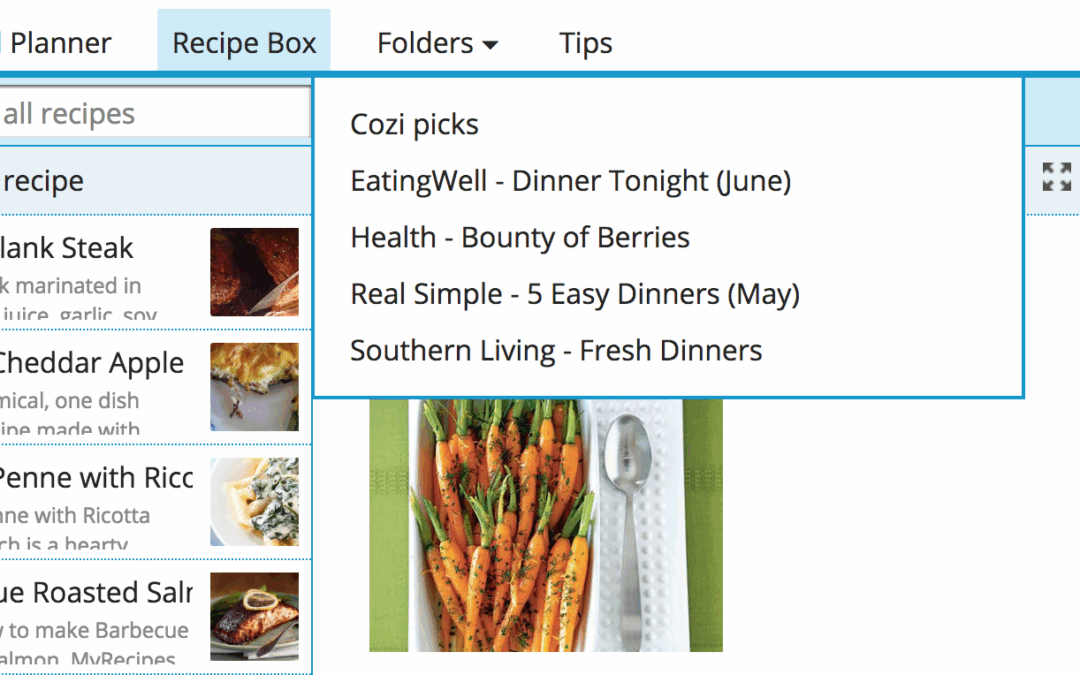The image size is (1080, 675).
Task: Click the expand fullscreen arrows icon
Action: coord(1057,177)
